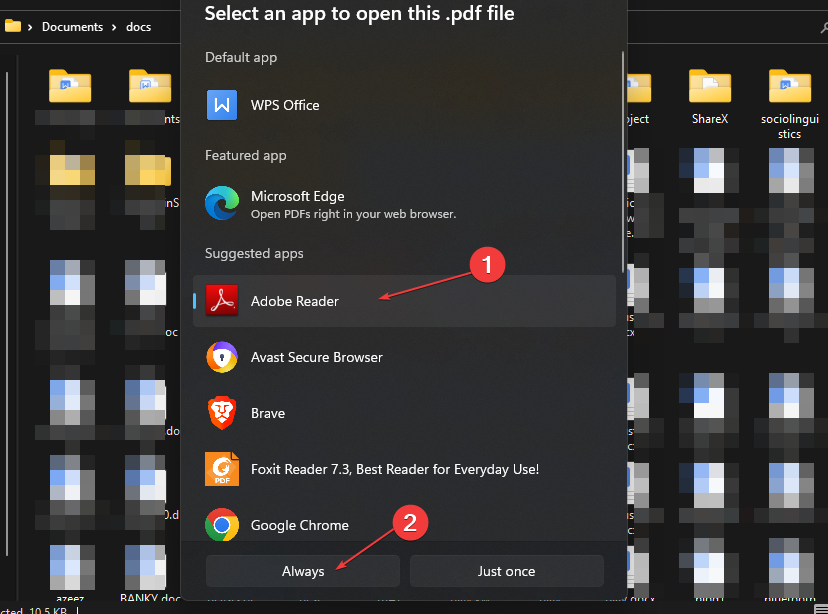Select the sociolinguistics folder in Explorer

click(x=789, y=105)
